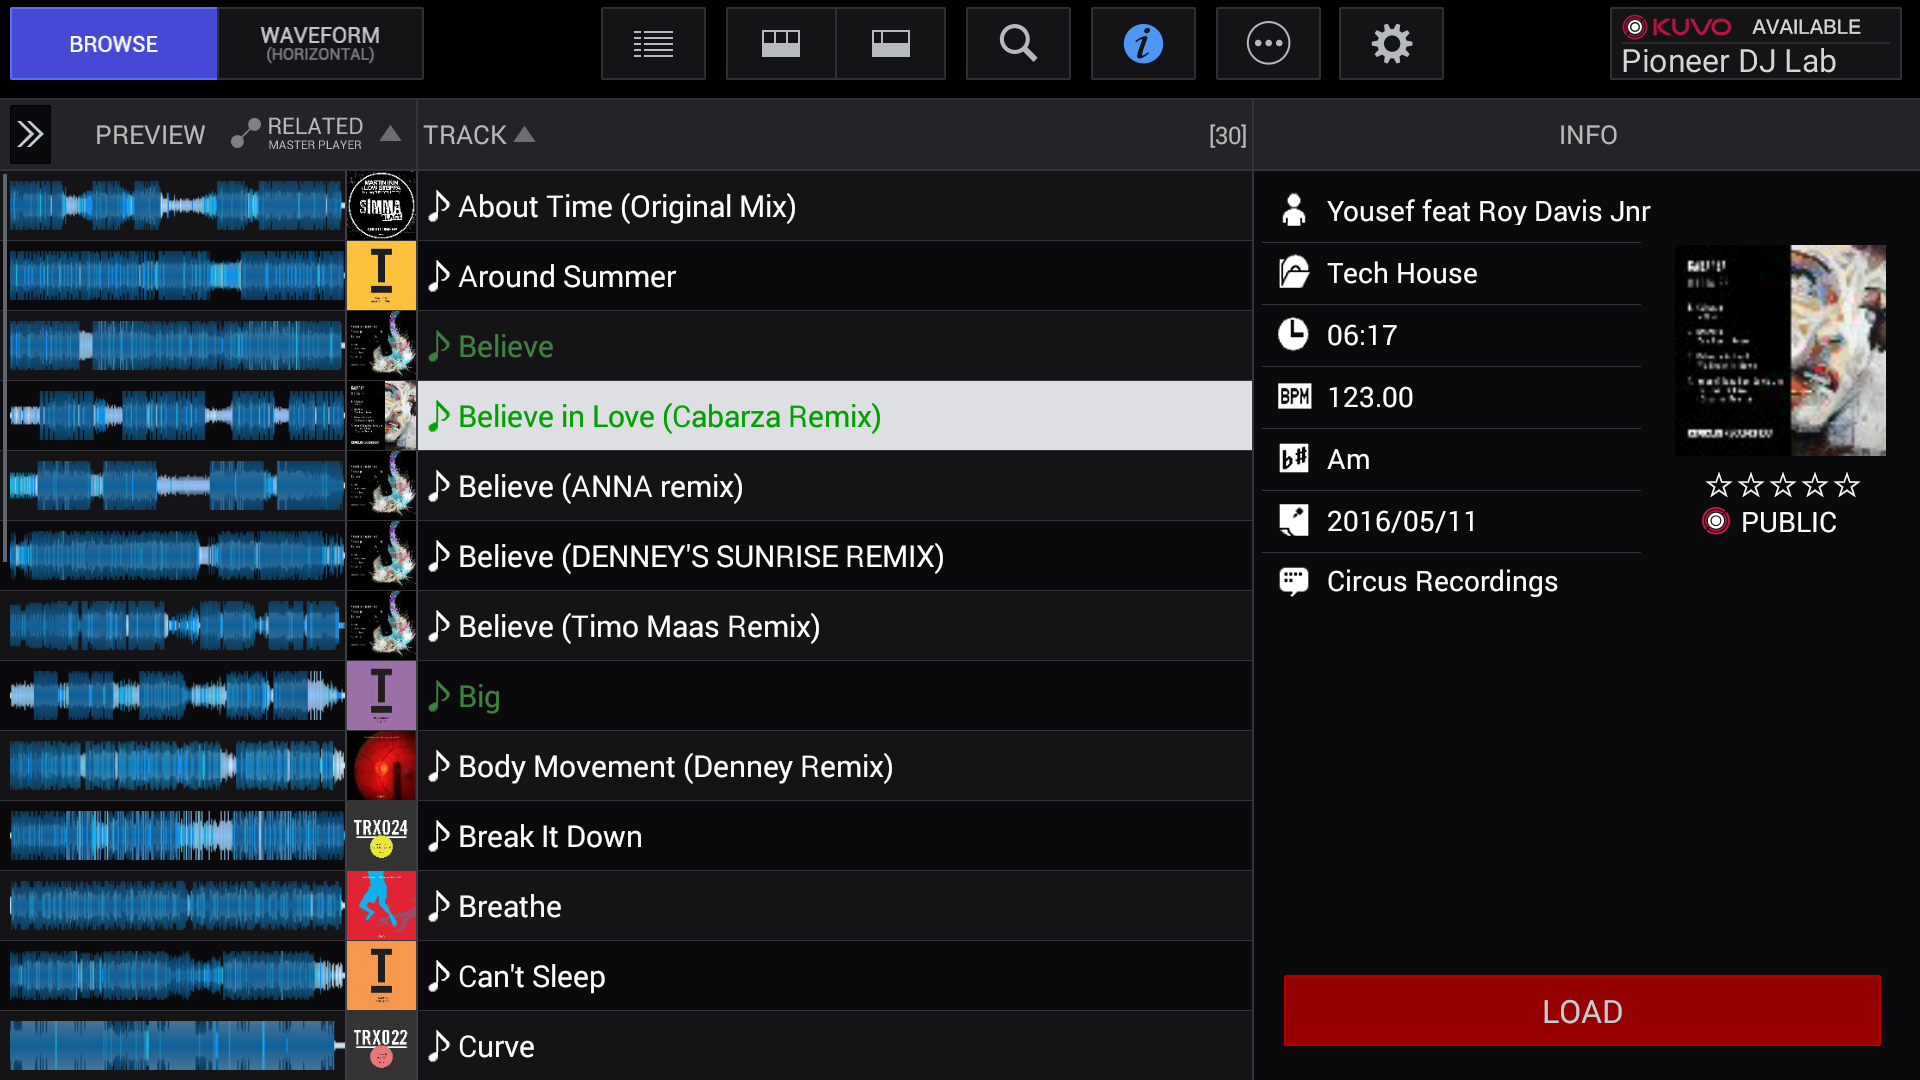Click the Break It Down preview waveform
Screen dimensions: 1920x1080
[177, 836]
